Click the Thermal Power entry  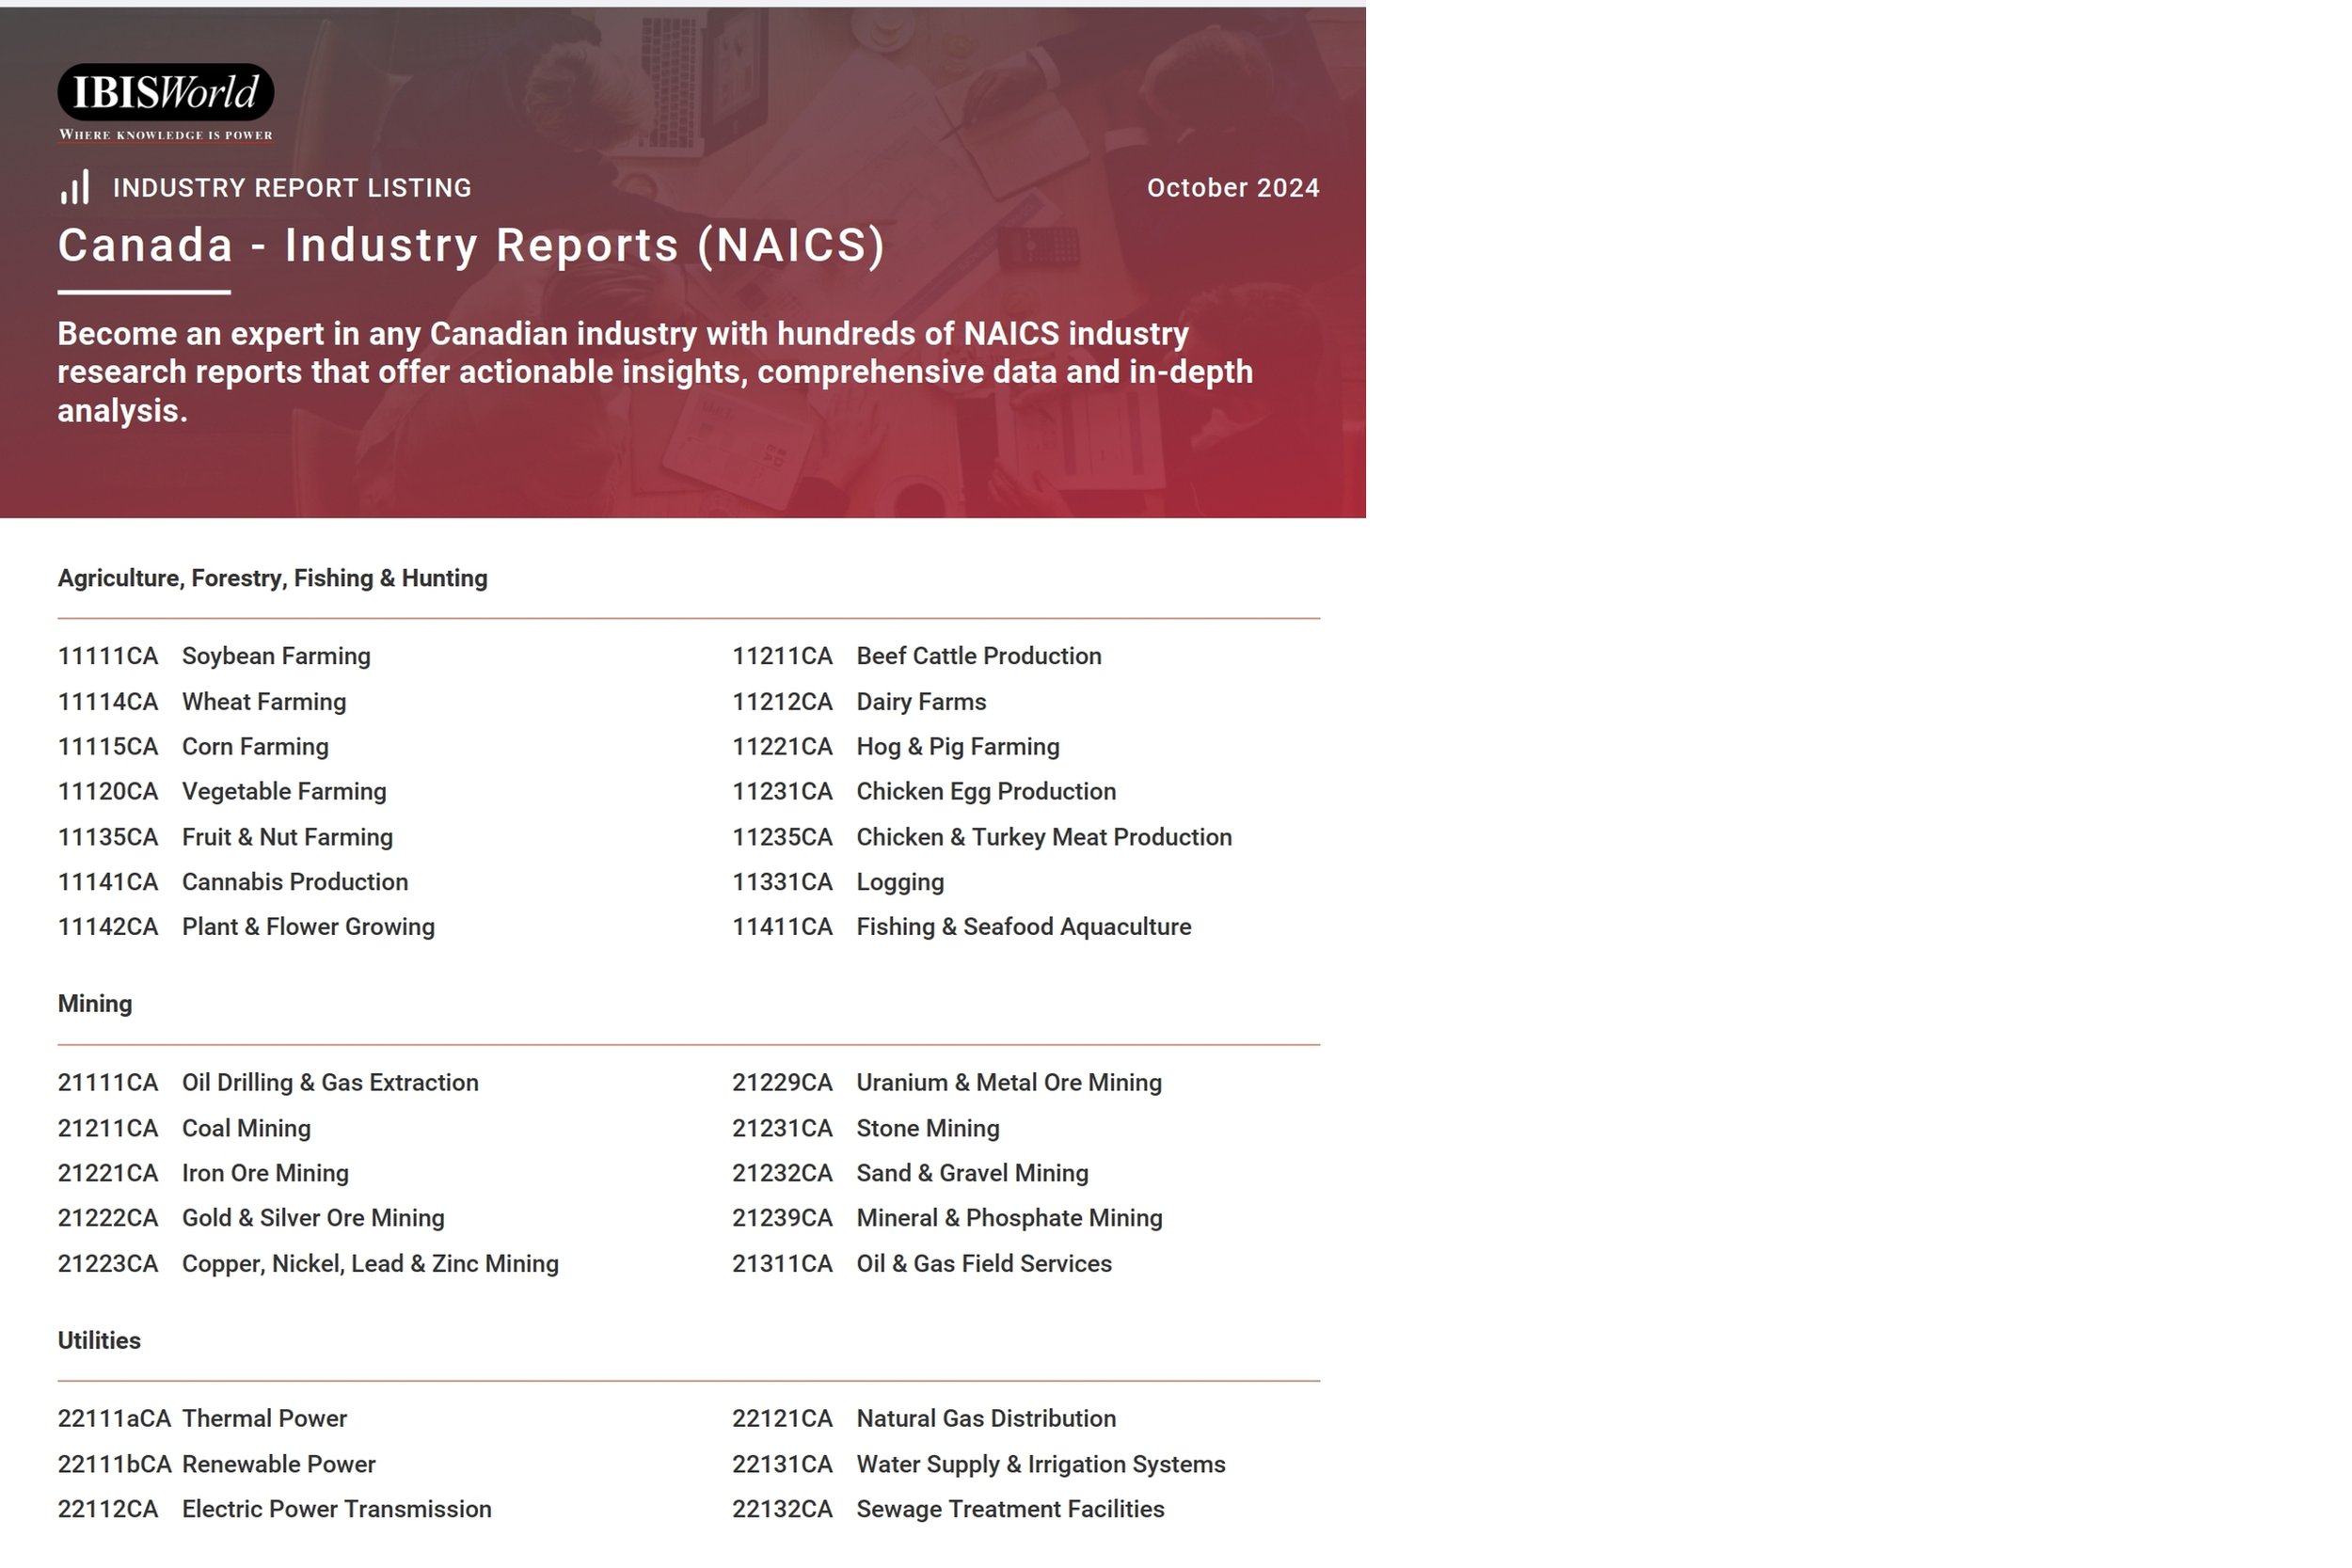click(264, 1419)
